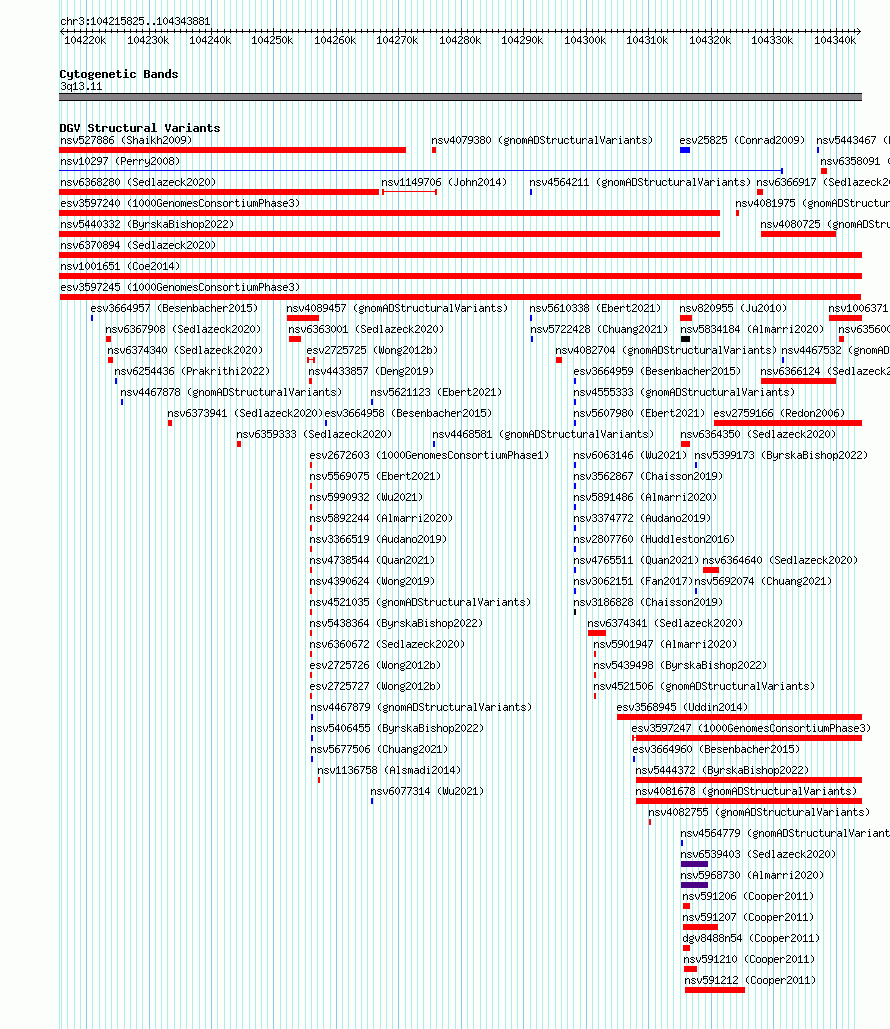This screenshot has width=890, height=1029.
Task: Open nsv5621123 (Ebert2021) variant
Action: (436, 392)
